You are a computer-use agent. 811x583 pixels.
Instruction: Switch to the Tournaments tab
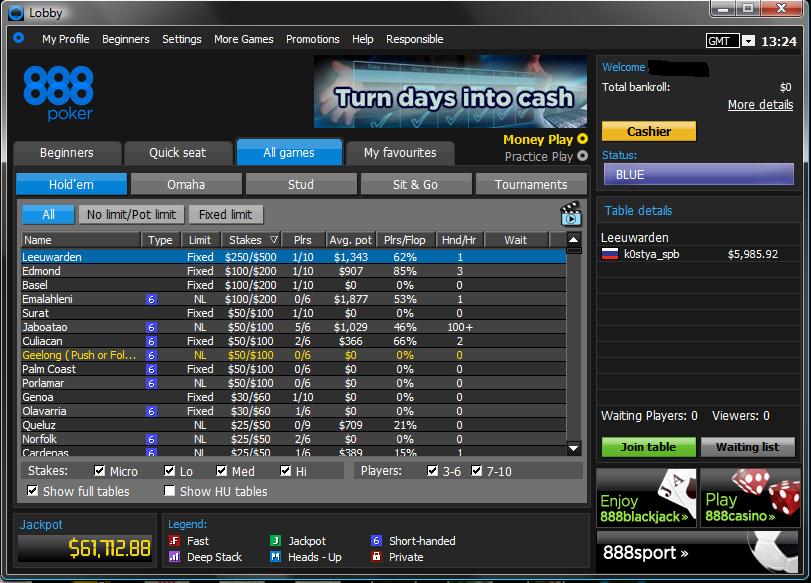point(531,185)
